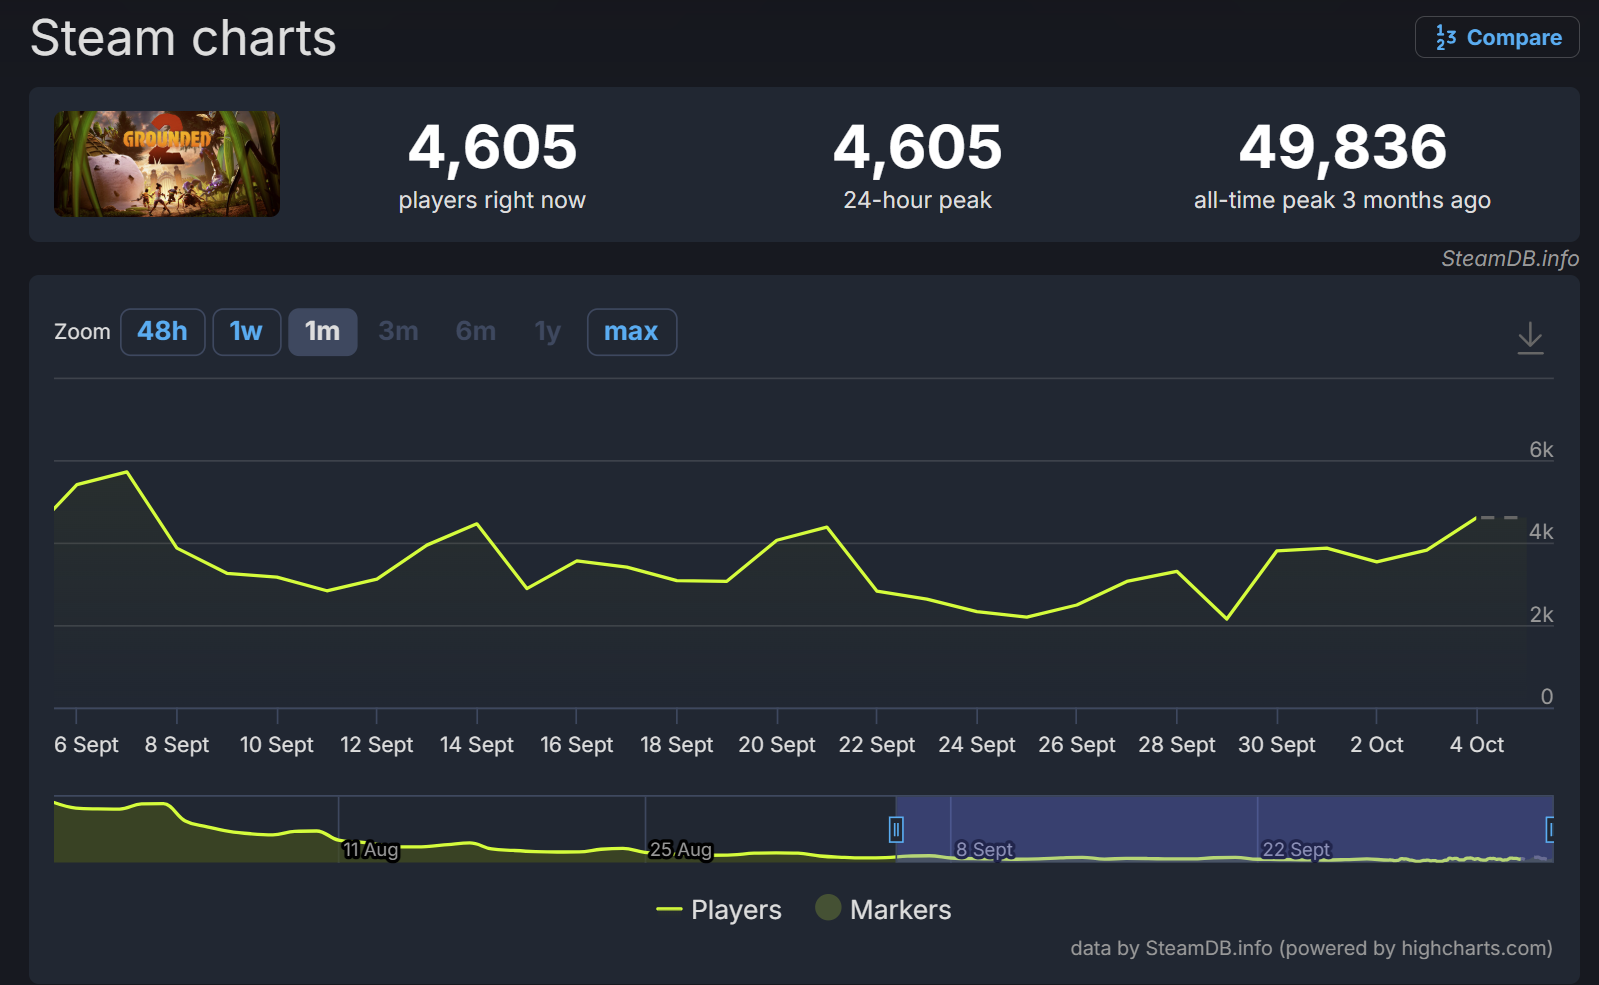Click the numbered list icon in Compare
The image size is (1599, 985).
1445,38
